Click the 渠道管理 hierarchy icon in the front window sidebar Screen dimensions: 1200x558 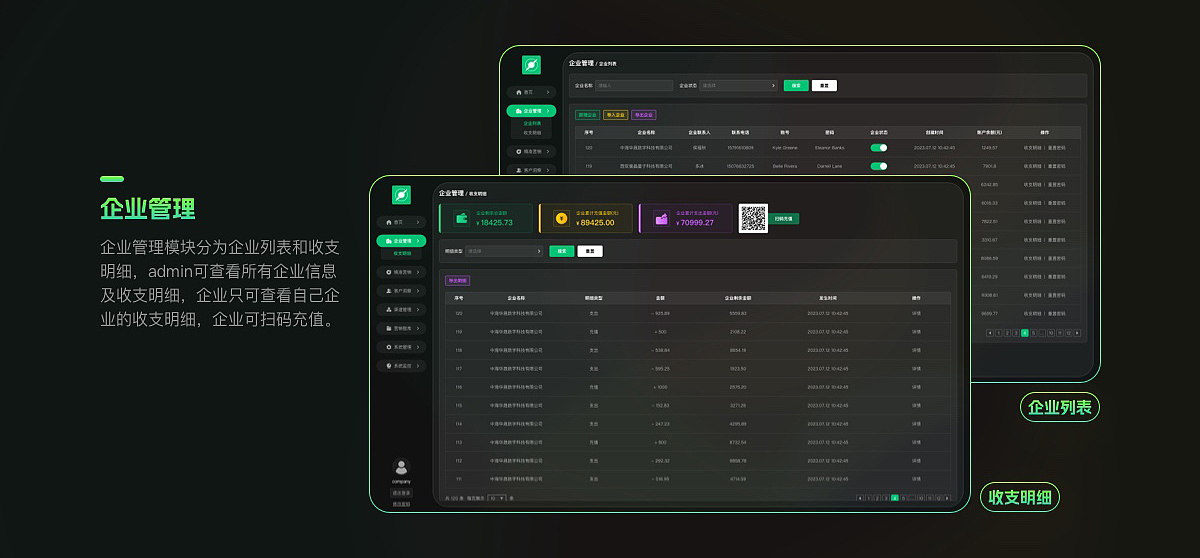tap(388, 309)
